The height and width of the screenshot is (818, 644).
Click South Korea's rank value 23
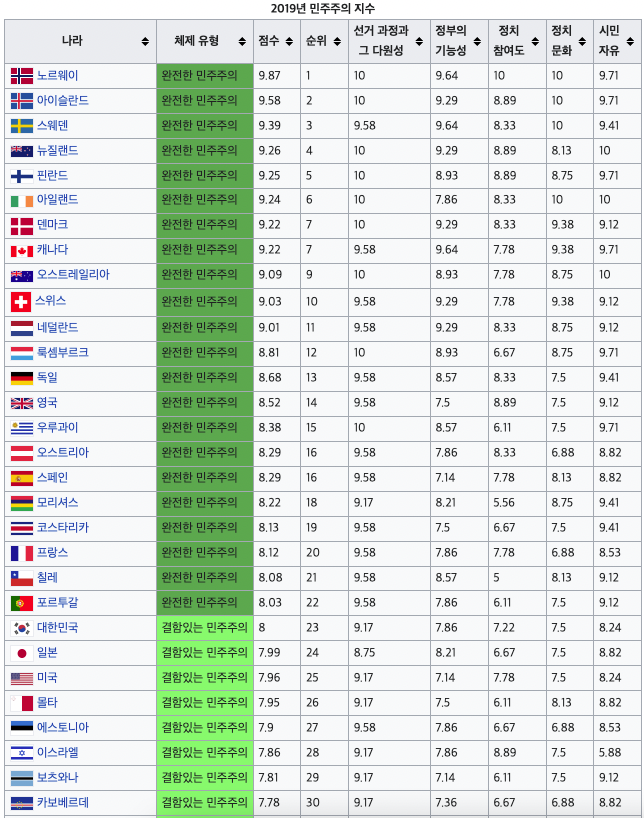pos(312,628)
